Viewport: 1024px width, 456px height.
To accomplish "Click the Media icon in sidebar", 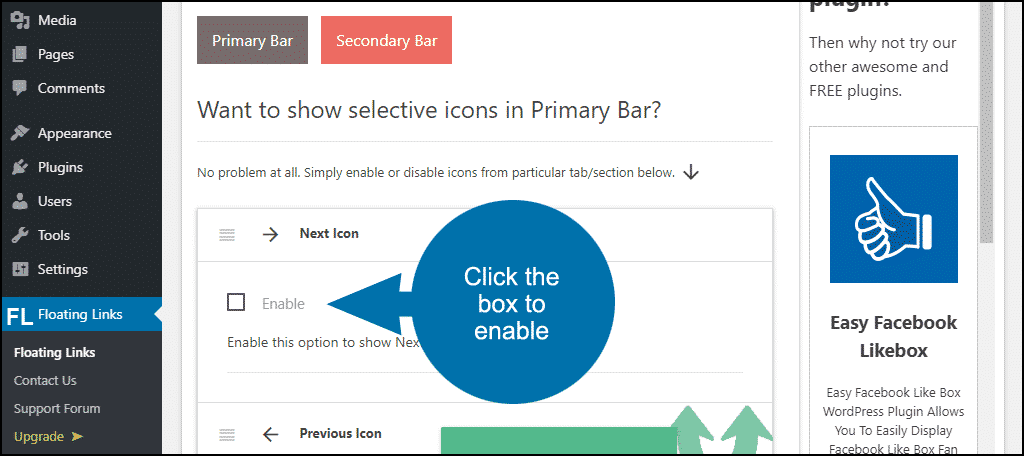I will pos(20,20).
